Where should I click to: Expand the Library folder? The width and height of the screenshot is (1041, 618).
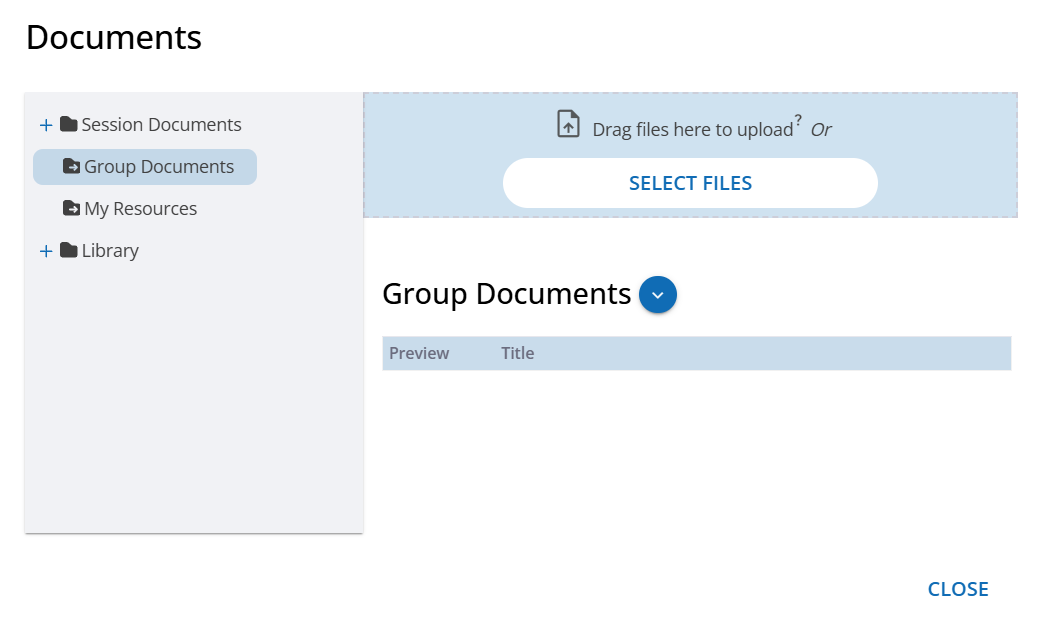[46, 251]
